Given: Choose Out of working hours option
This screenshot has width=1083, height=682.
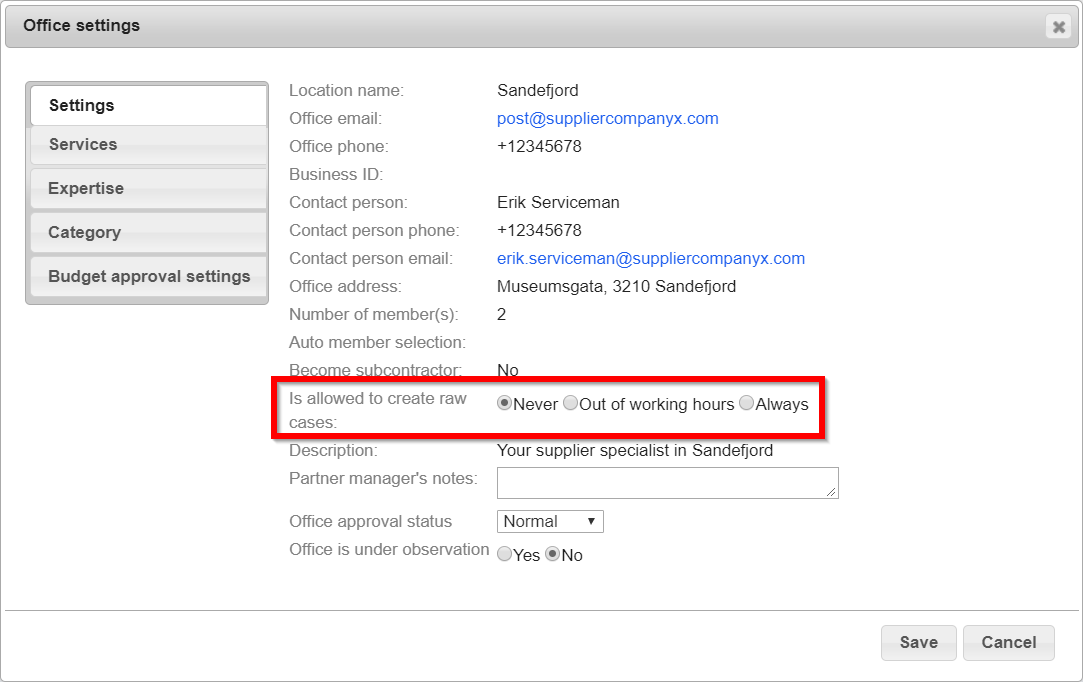Looking at the screenshot, I should point(571,404).
